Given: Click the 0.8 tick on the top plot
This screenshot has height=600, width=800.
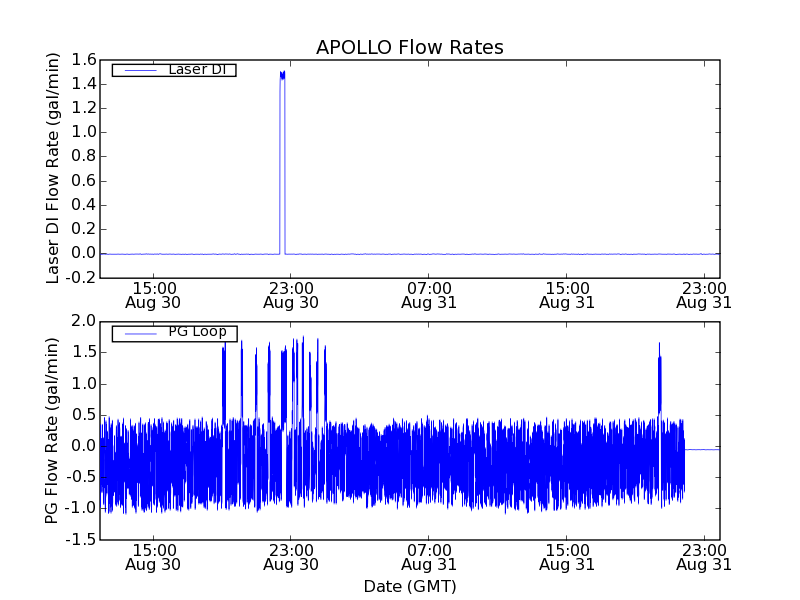Looking at the screenshot, I should click(84, 156).
